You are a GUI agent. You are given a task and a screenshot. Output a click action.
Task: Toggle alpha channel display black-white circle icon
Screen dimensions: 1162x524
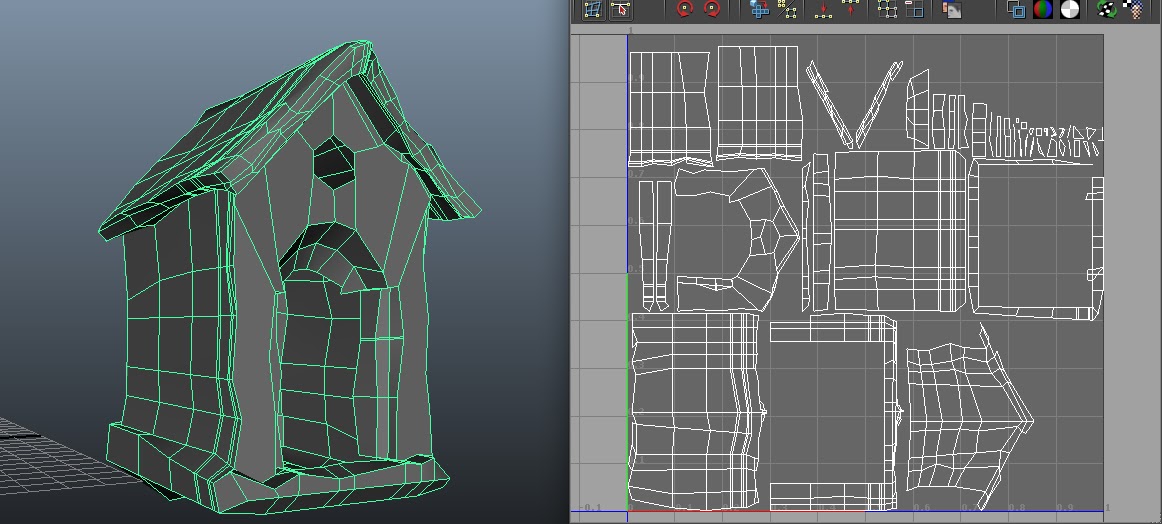pyautogui.click(x=1070, y=9)
